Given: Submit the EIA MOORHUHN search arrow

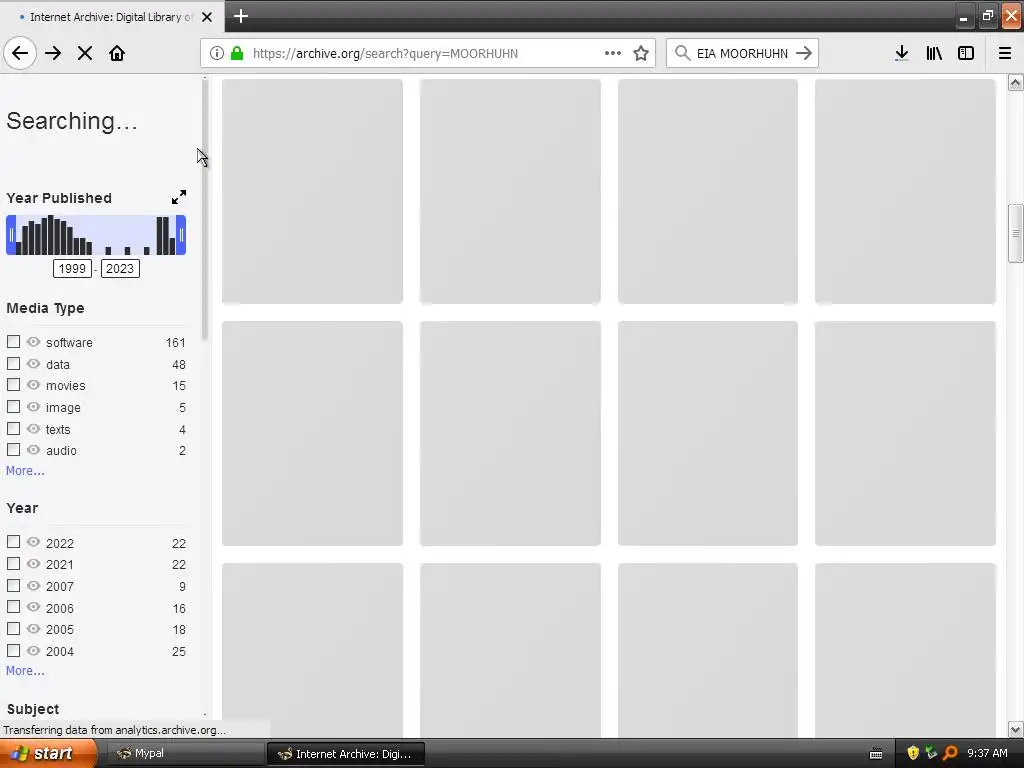Looking at the screenshot, I should tap(804, 54).
